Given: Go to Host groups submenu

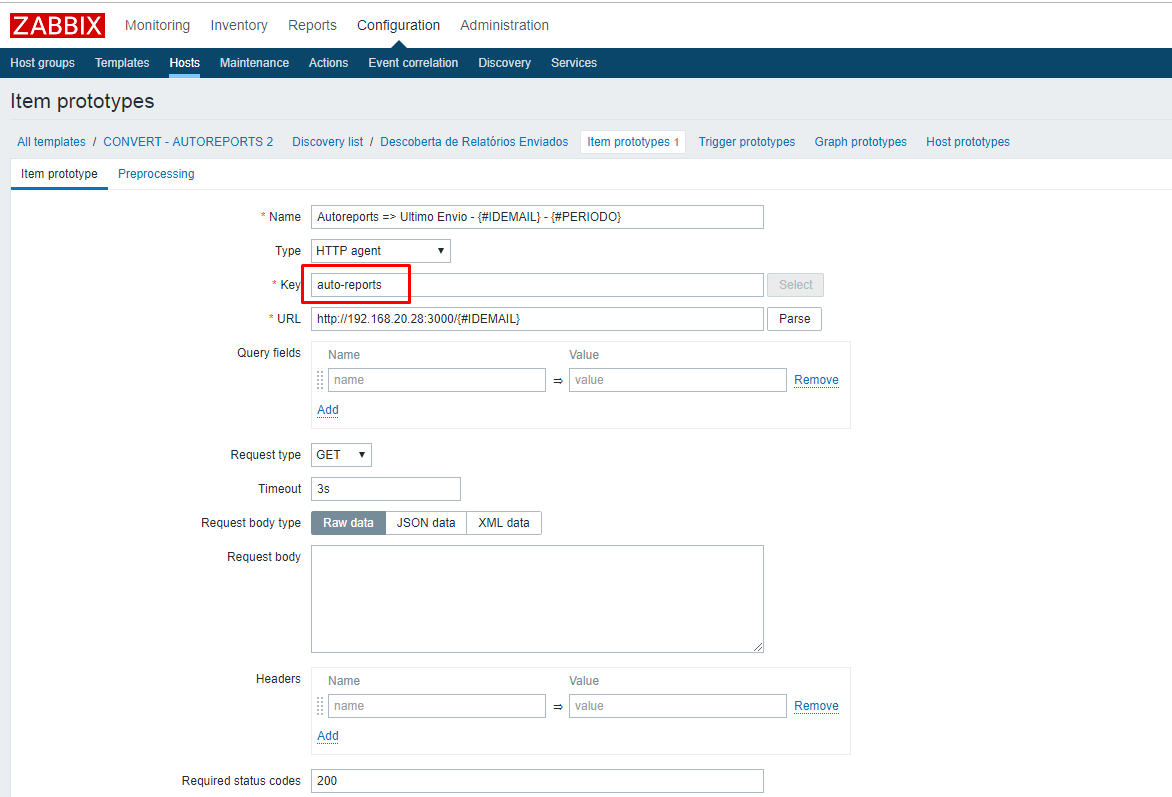Looking at the screenshot, I should point(43,63).
